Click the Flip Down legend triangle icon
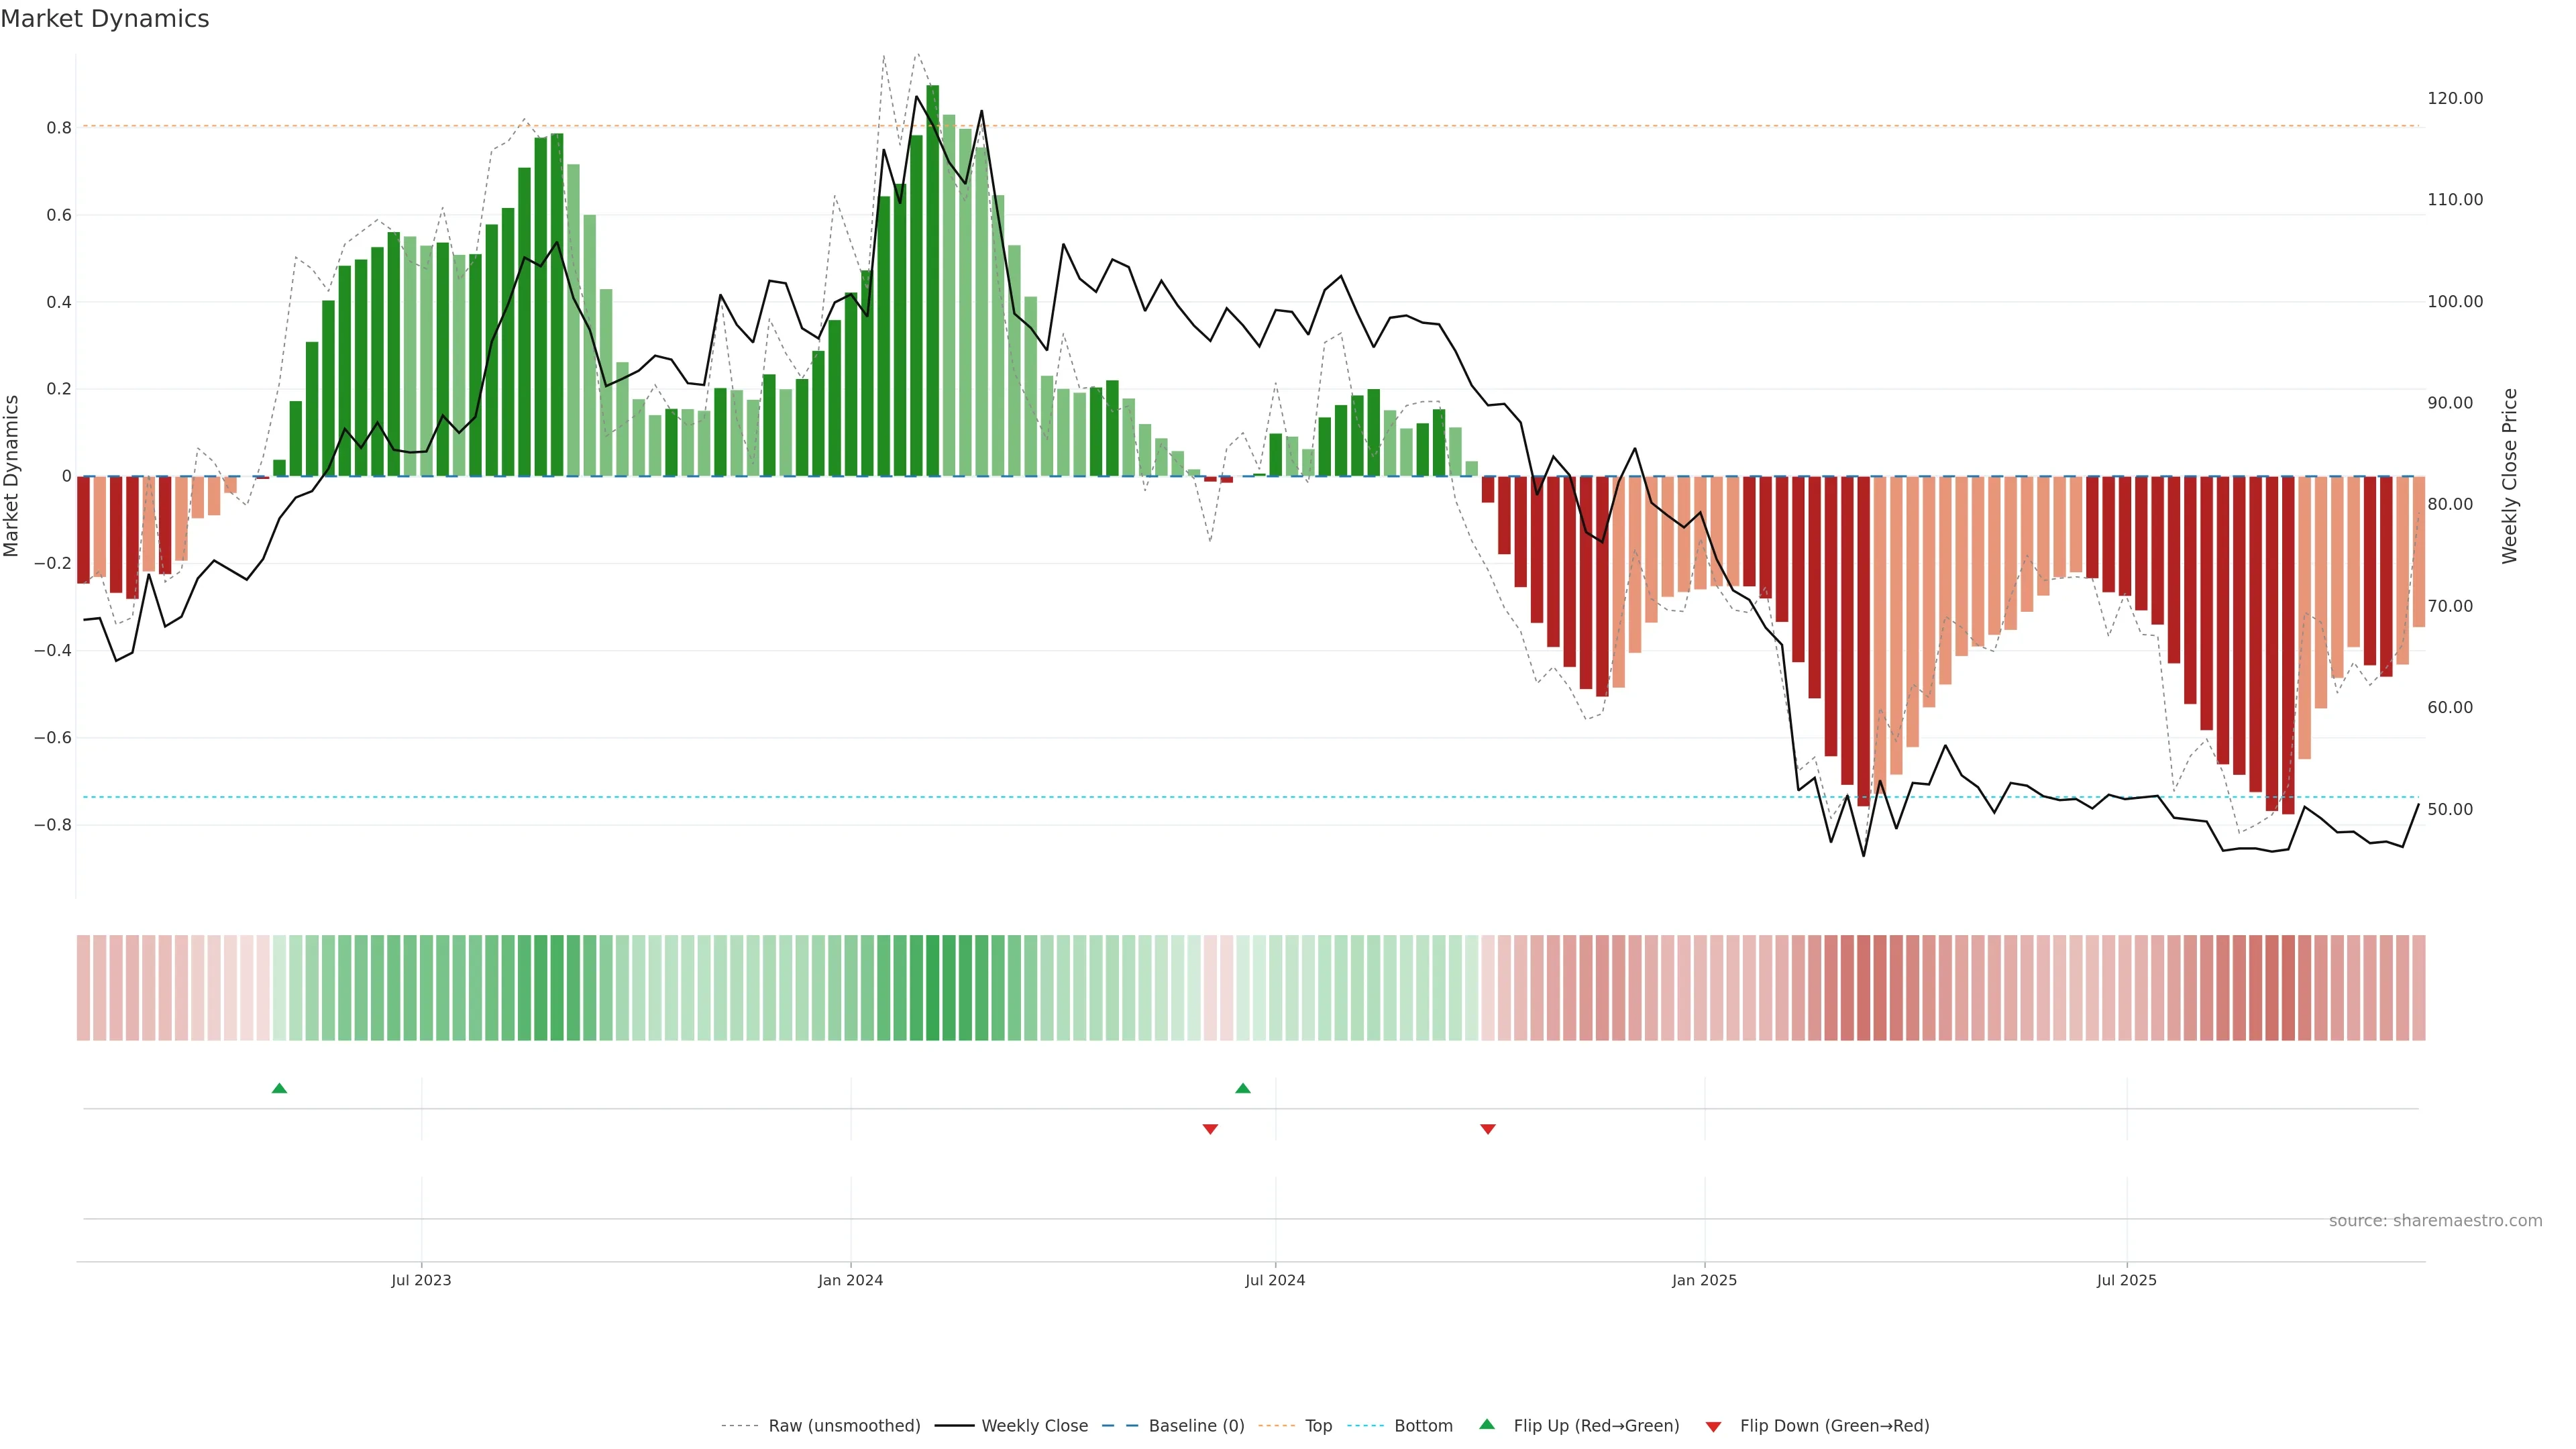 1713,1426
